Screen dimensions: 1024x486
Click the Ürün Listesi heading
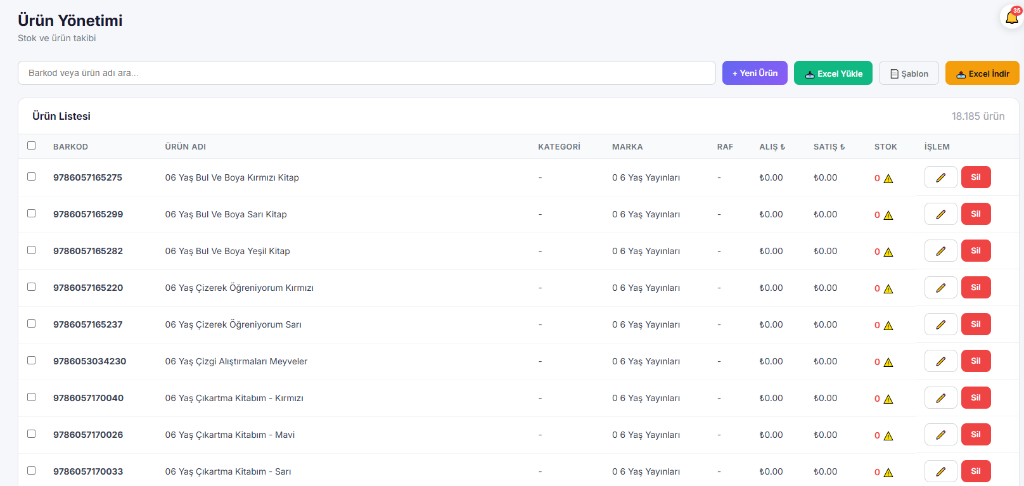click(61, 116)
